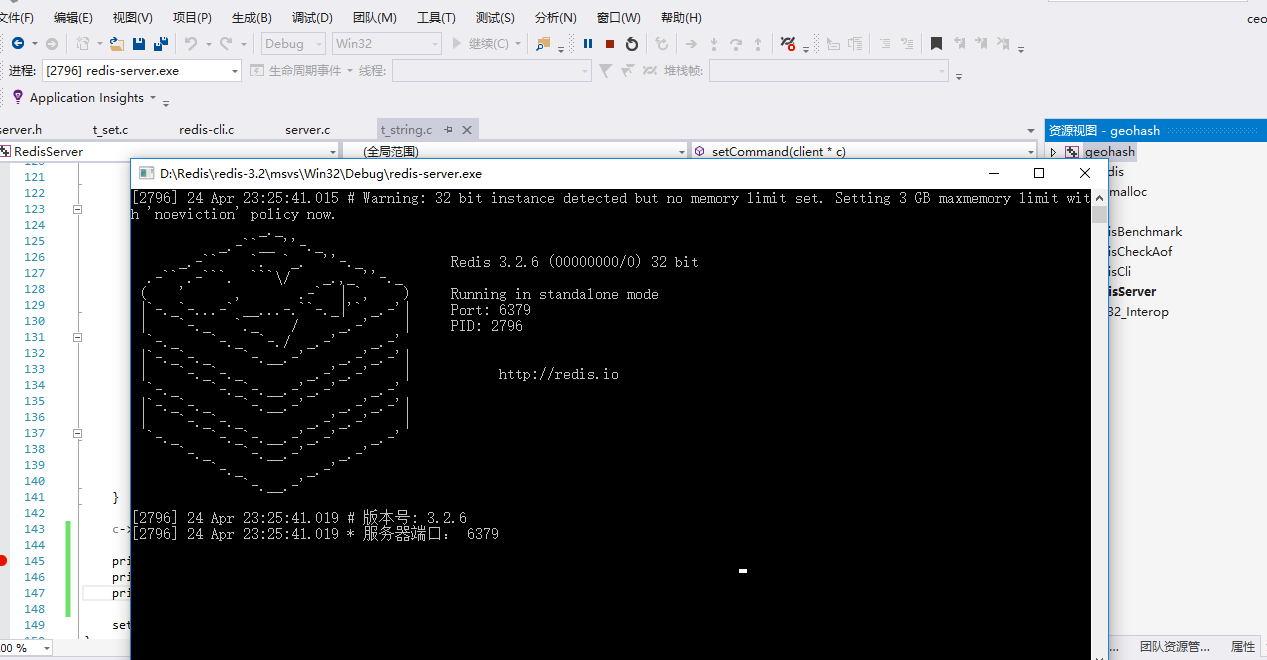Collapse the code block at line 131
The height and width of the screenshot is (660, 1267).
(77, 337)
